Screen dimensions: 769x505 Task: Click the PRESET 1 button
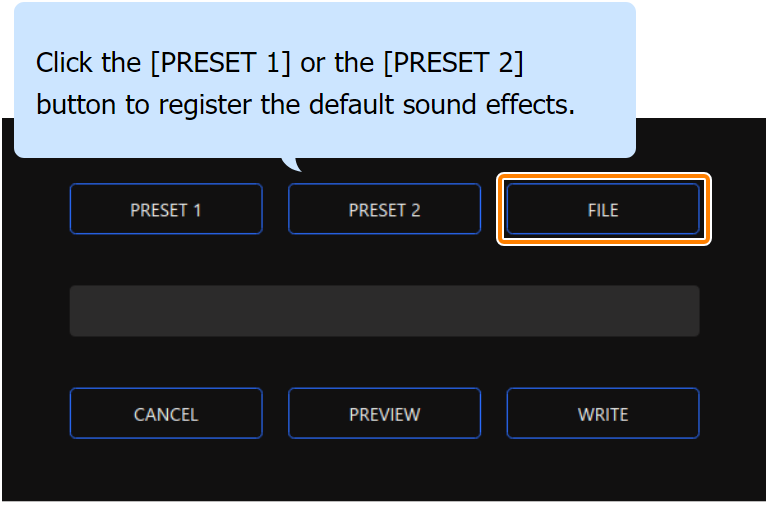pyautogui.click(x=166, y=210)
